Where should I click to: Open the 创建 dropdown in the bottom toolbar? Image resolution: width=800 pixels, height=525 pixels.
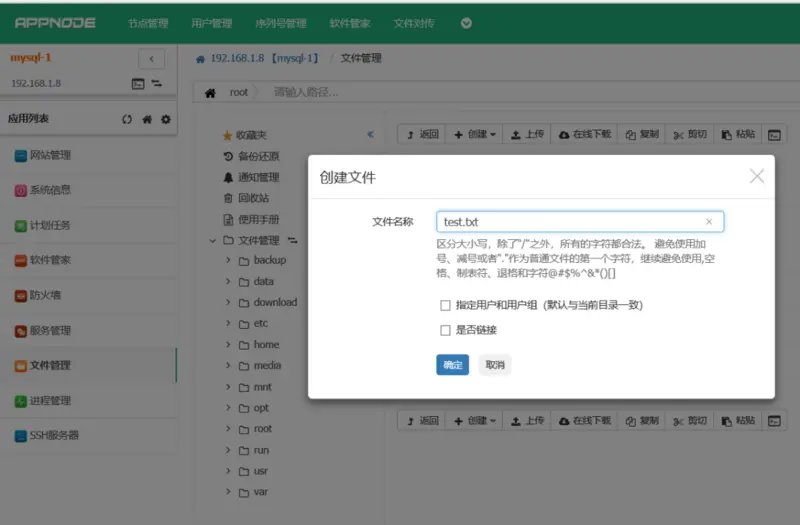point(474,421)
